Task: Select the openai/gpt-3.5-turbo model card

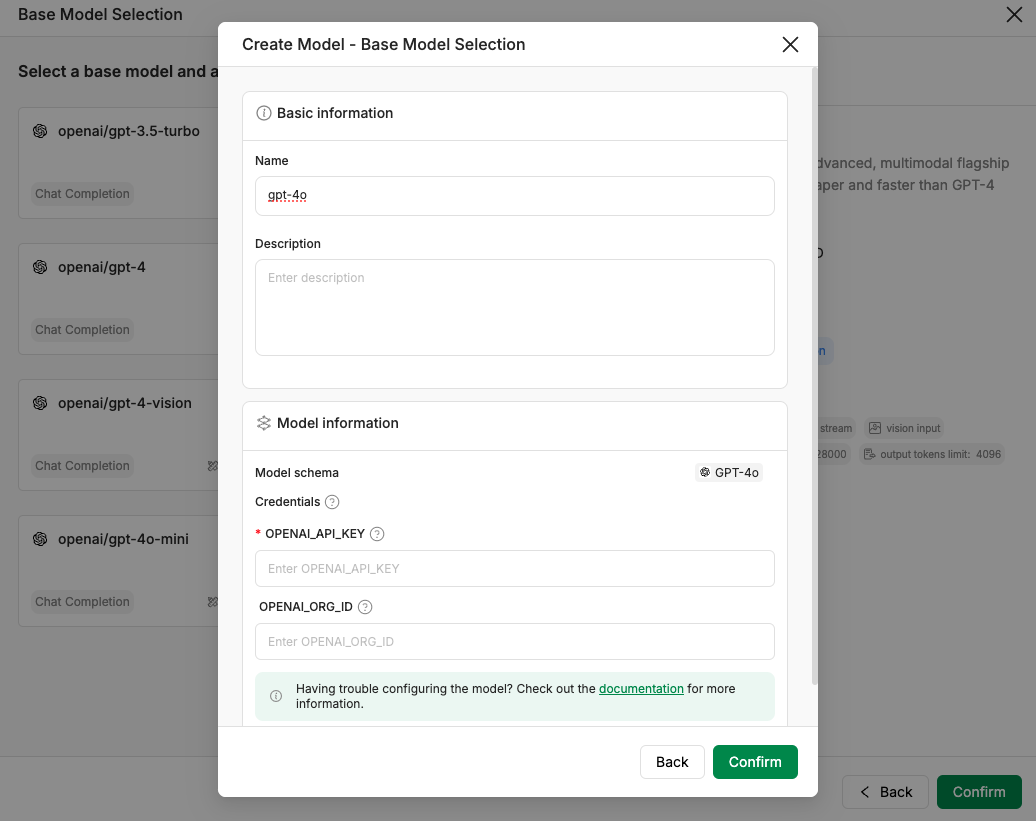Action: click(x=119, y=163)
